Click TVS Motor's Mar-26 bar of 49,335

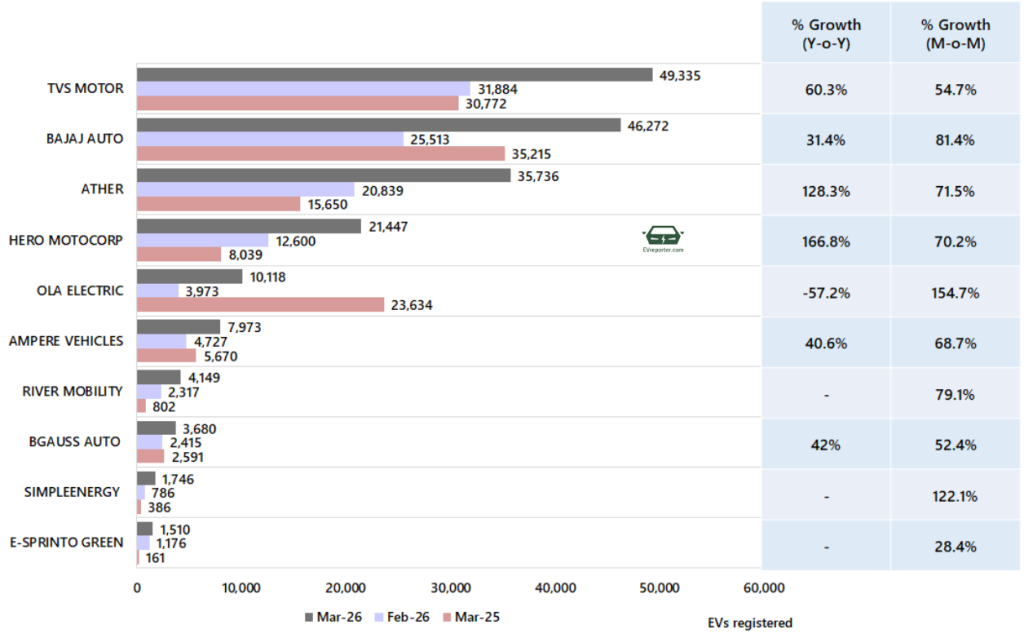394,75
